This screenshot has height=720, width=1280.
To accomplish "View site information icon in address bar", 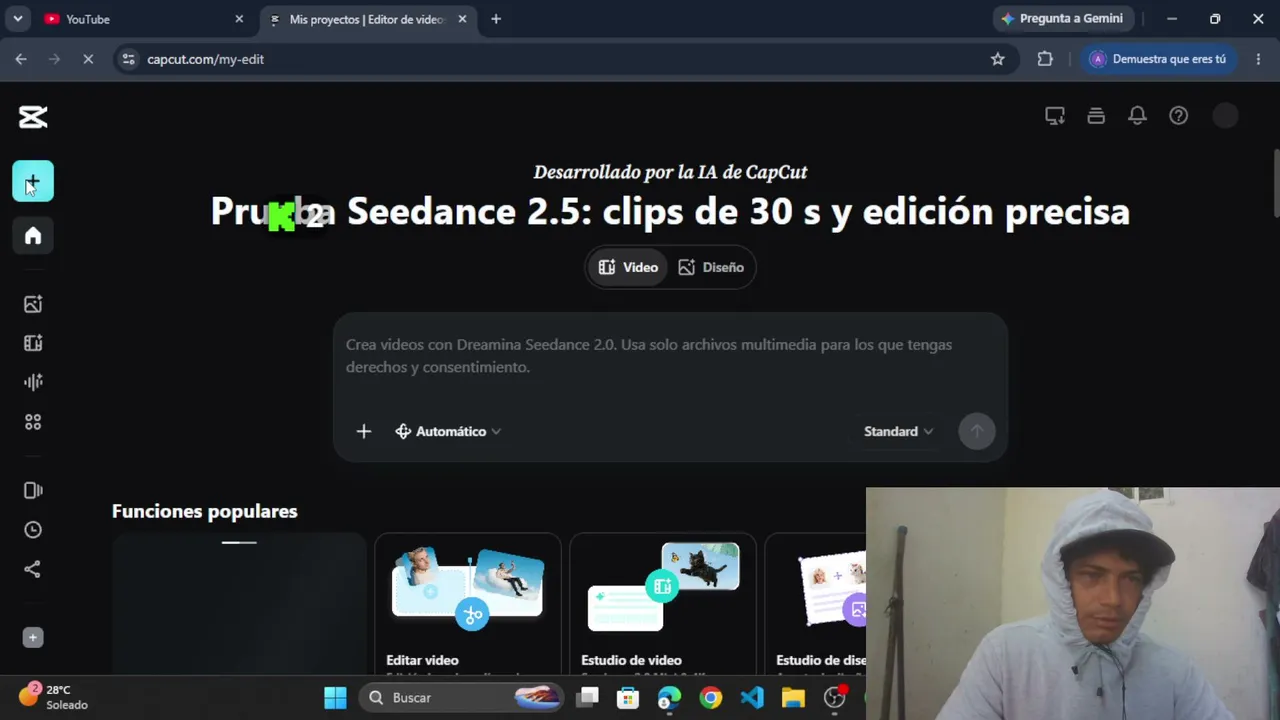I will (x=128, y=59).
